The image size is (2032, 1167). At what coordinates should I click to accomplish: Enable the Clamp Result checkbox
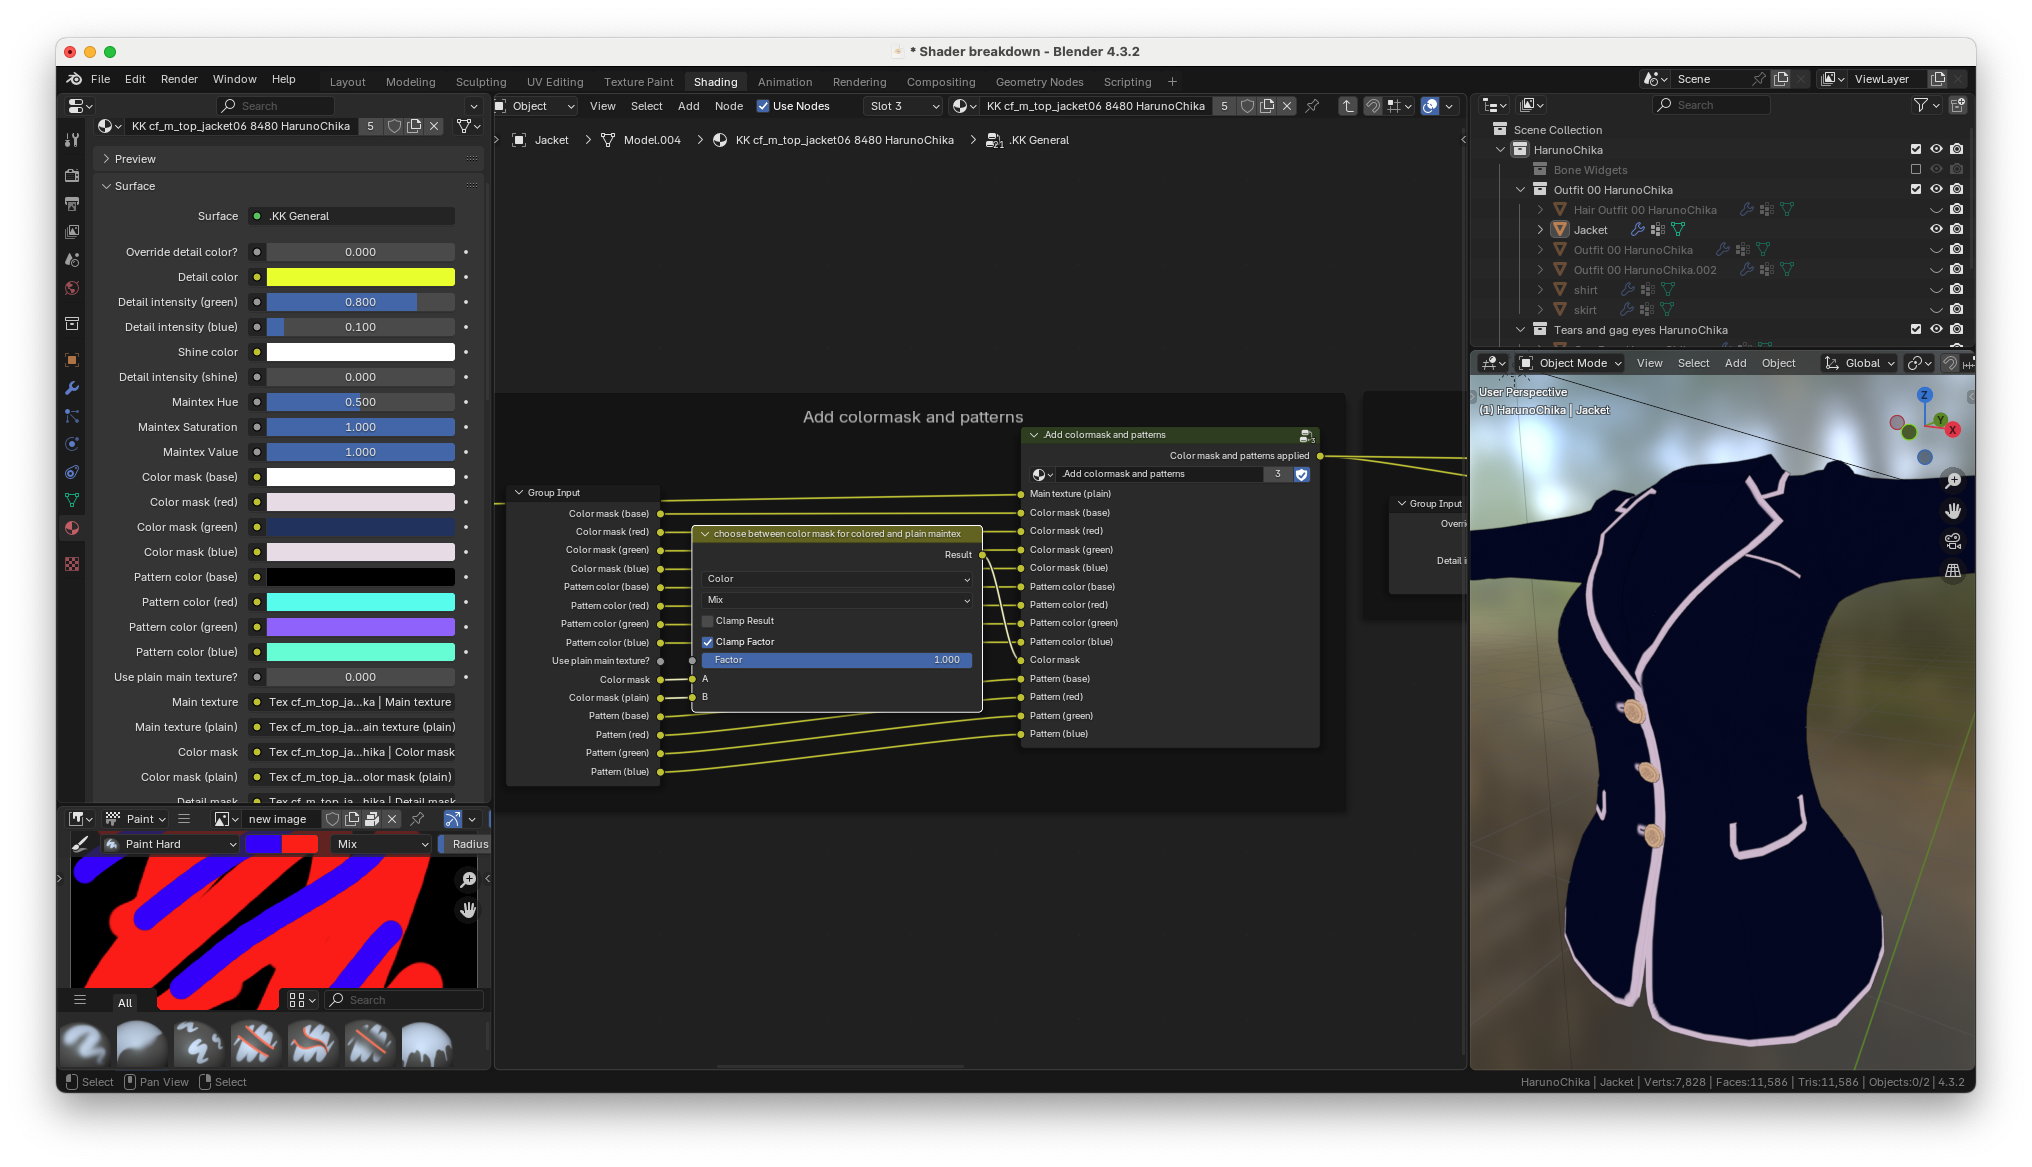tap(708, 621)
